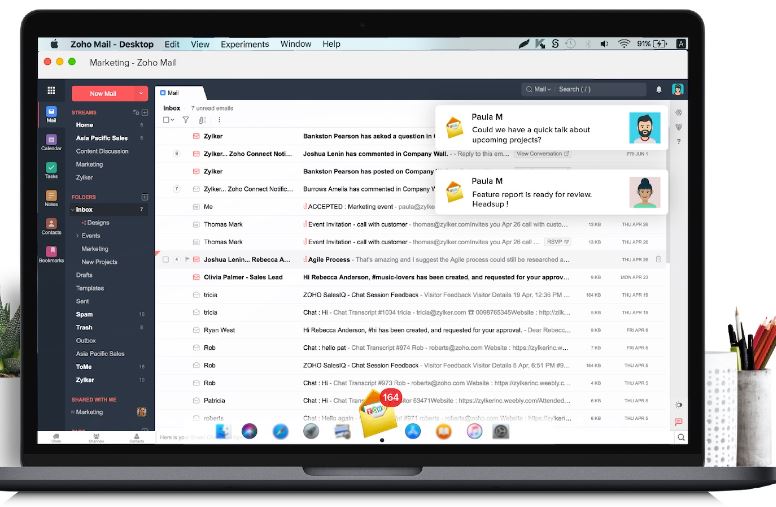
Task: Open the Content Discussion stream
Action: tap(102, 151)
